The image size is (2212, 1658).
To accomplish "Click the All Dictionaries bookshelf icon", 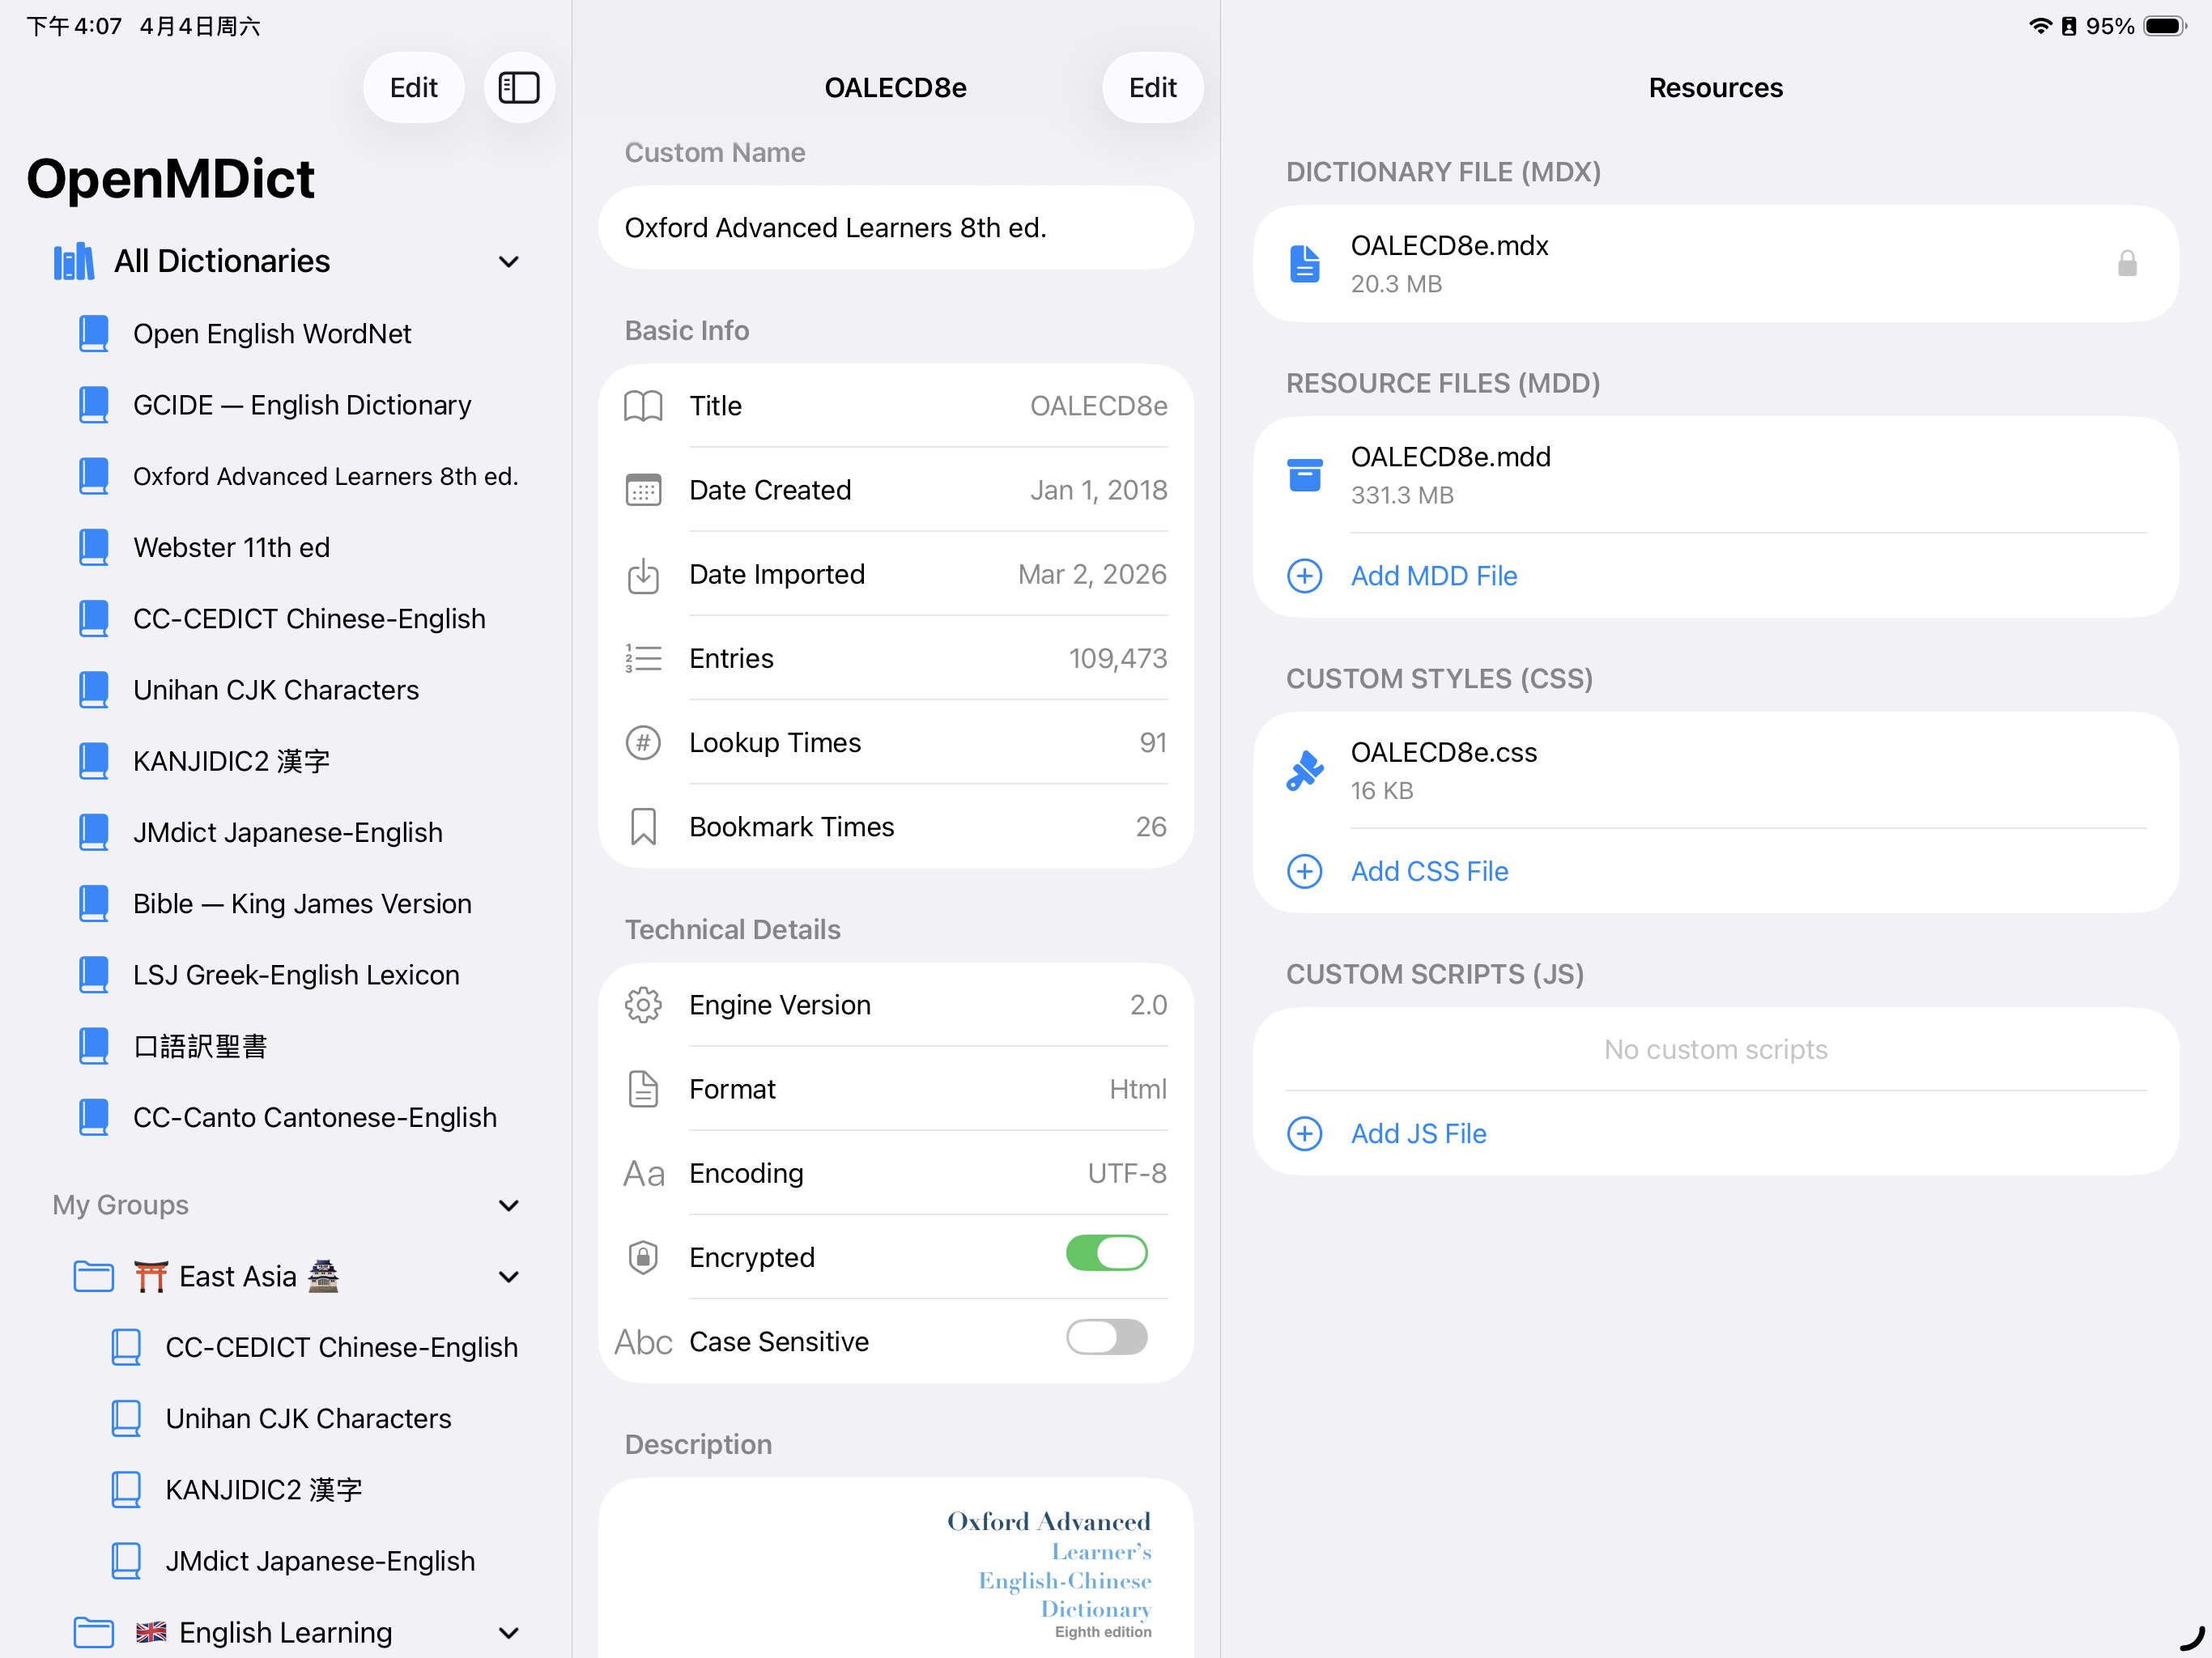I will pos(74,262).
